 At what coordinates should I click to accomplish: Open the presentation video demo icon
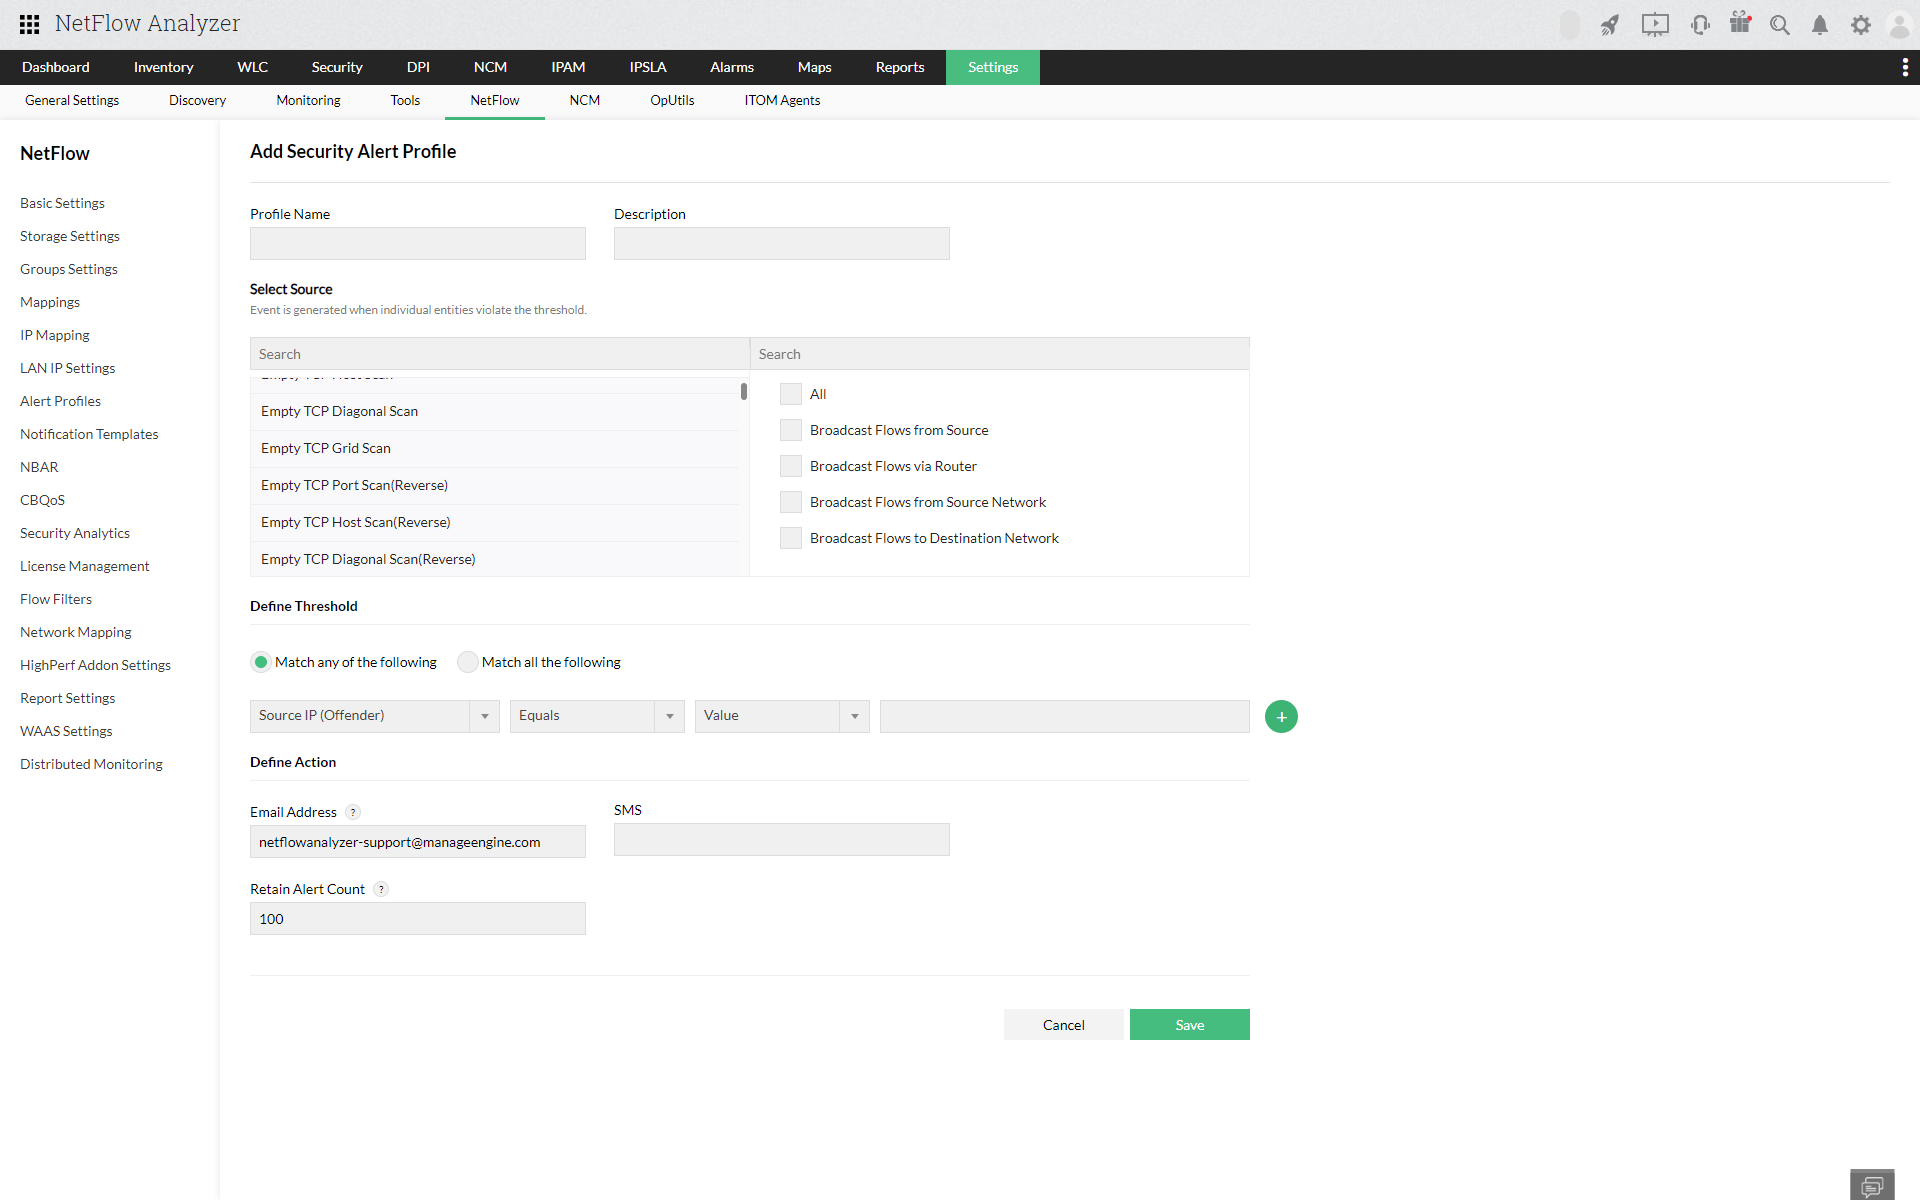pos(1655,25)
